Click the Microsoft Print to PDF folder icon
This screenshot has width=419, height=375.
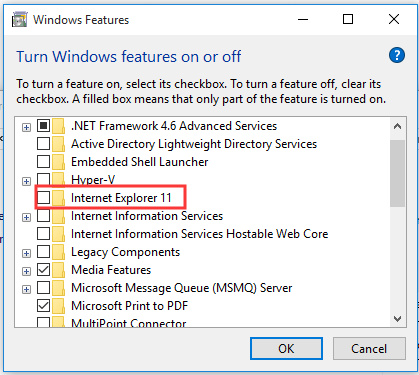(x=58, y=306)
